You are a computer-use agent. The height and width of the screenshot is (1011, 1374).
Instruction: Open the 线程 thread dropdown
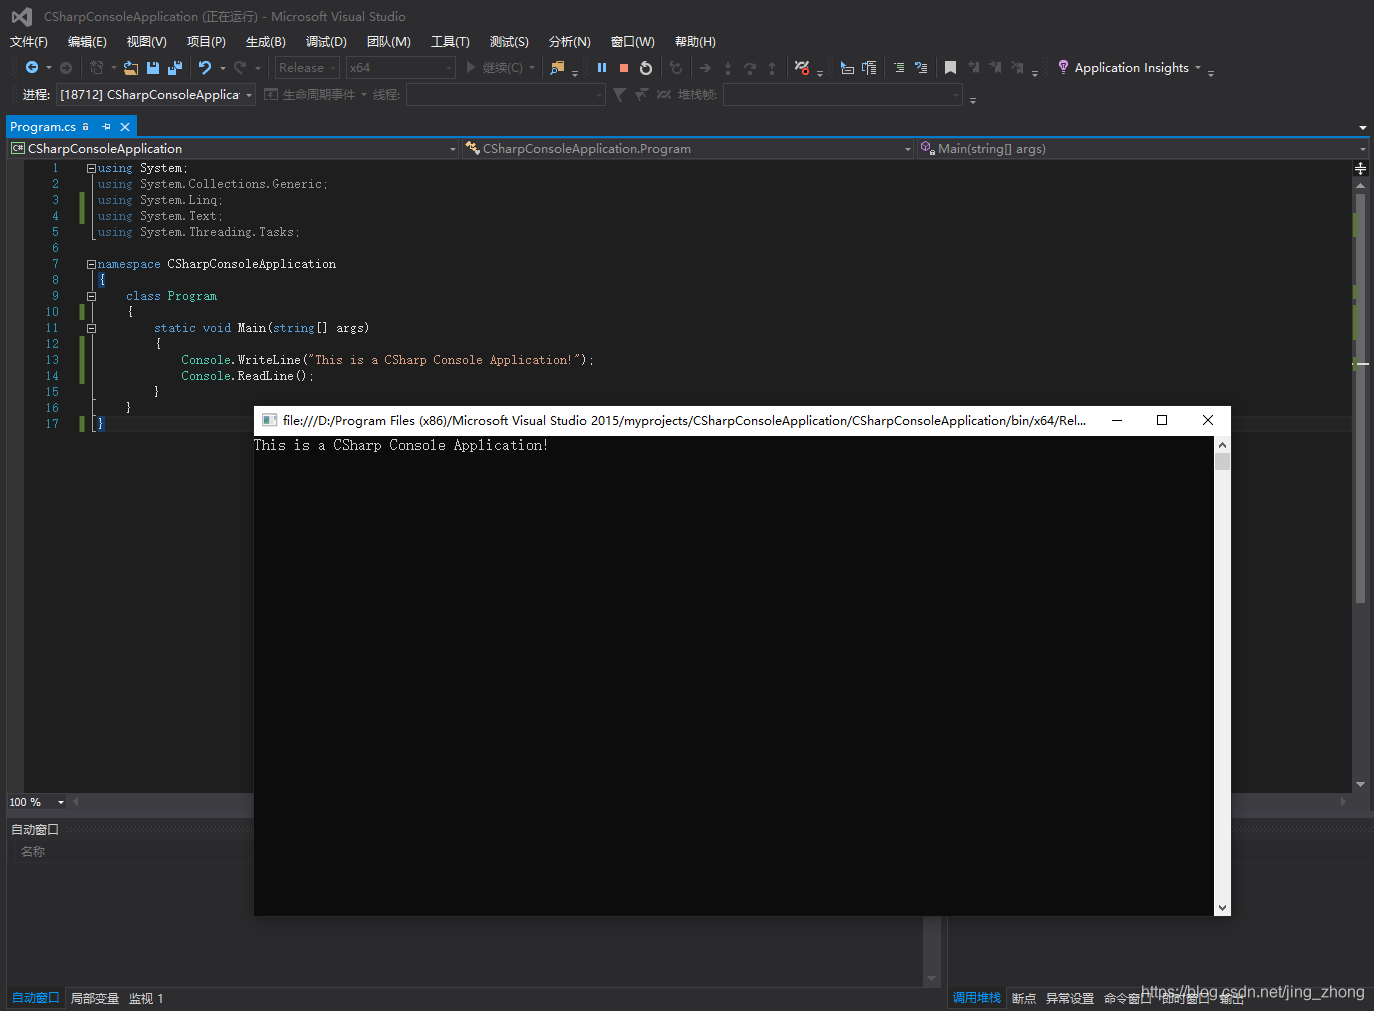click(x=505, y=95)
